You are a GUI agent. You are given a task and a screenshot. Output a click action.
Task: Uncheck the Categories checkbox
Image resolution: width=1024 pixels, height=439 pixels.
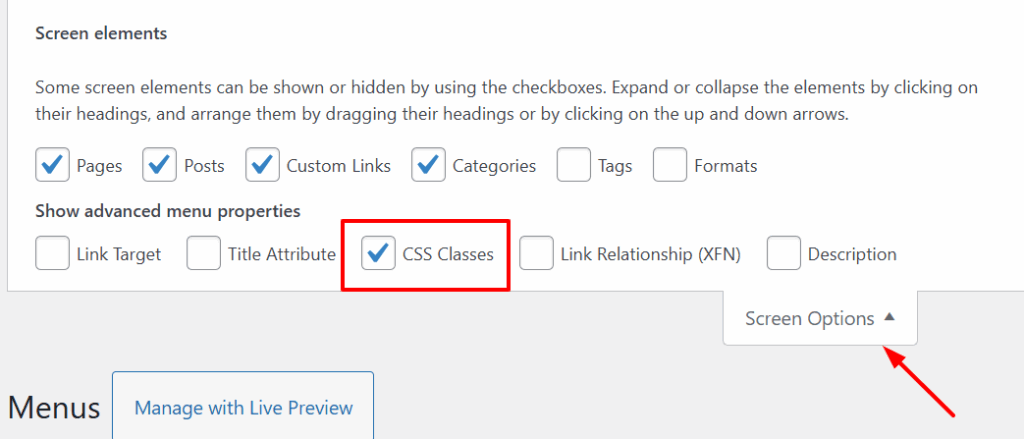[x=430, y=165]
